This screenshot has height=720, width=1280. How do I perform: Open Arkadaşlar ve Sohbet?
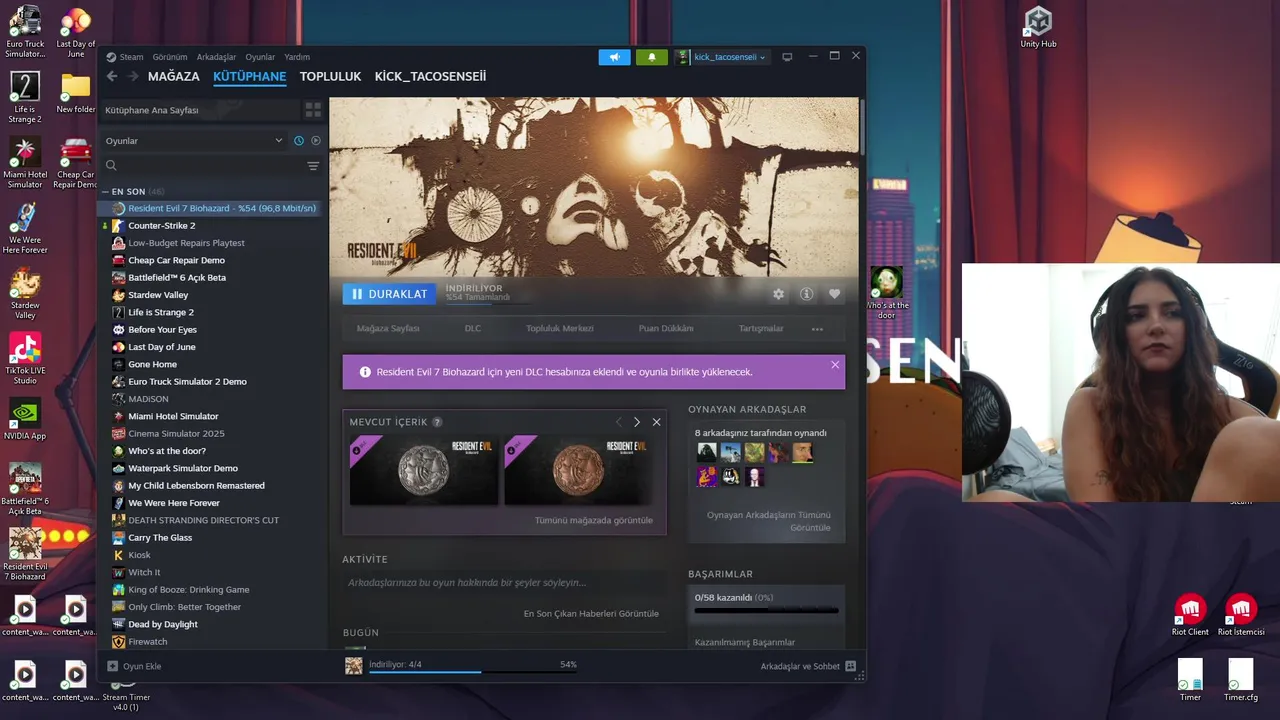(808, 666)
